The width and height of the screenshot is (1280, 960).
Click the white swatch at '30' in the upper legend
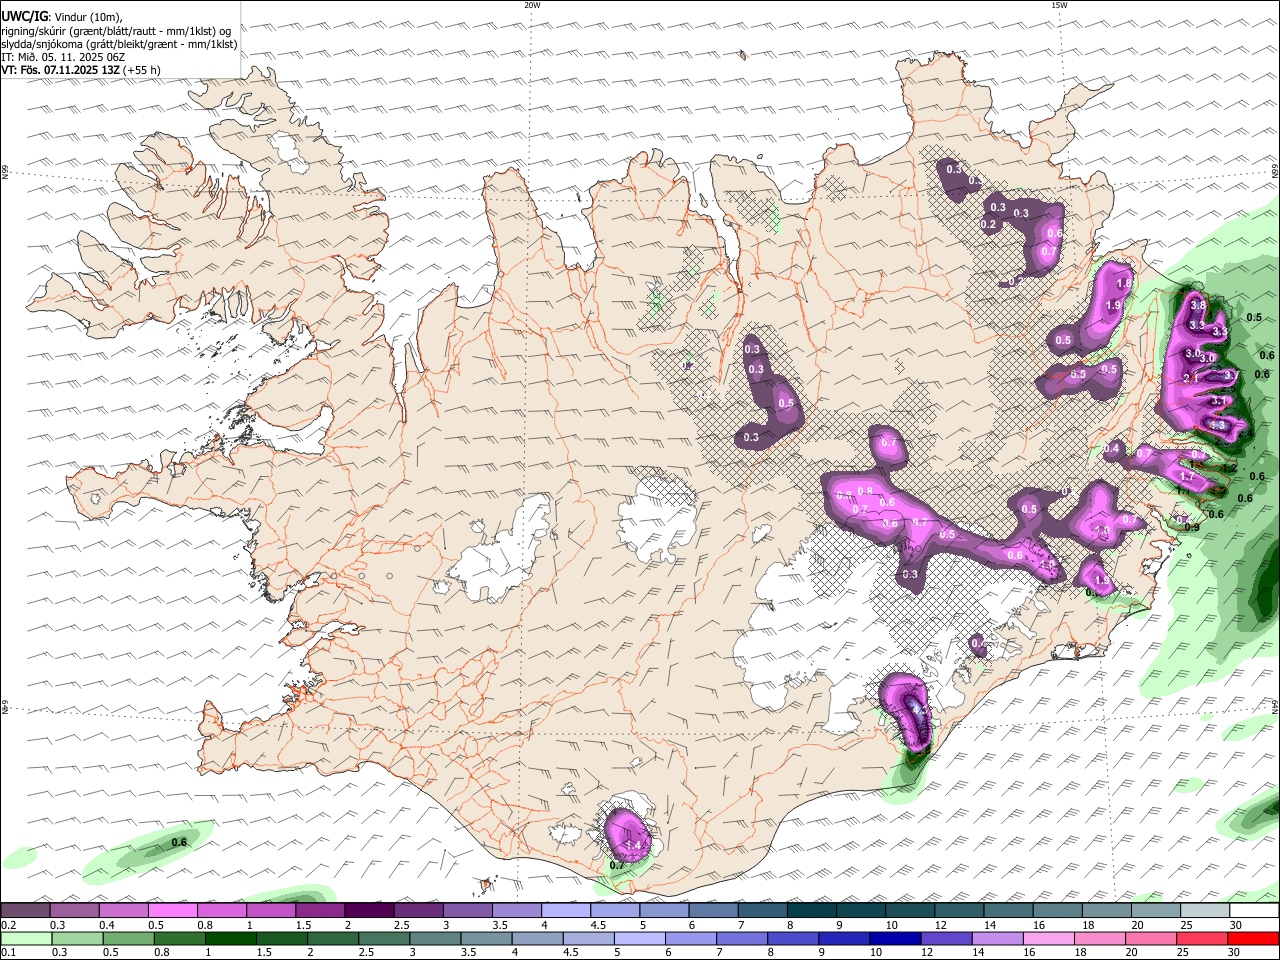click(x=1254, y=911)
